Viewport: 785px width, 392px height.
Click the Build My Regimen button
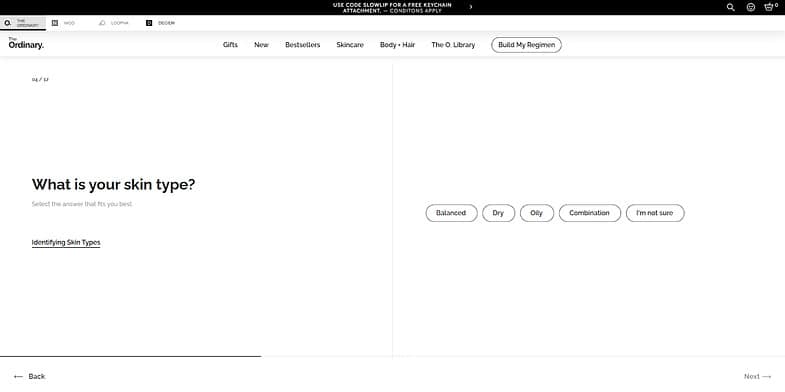(526, 45)
